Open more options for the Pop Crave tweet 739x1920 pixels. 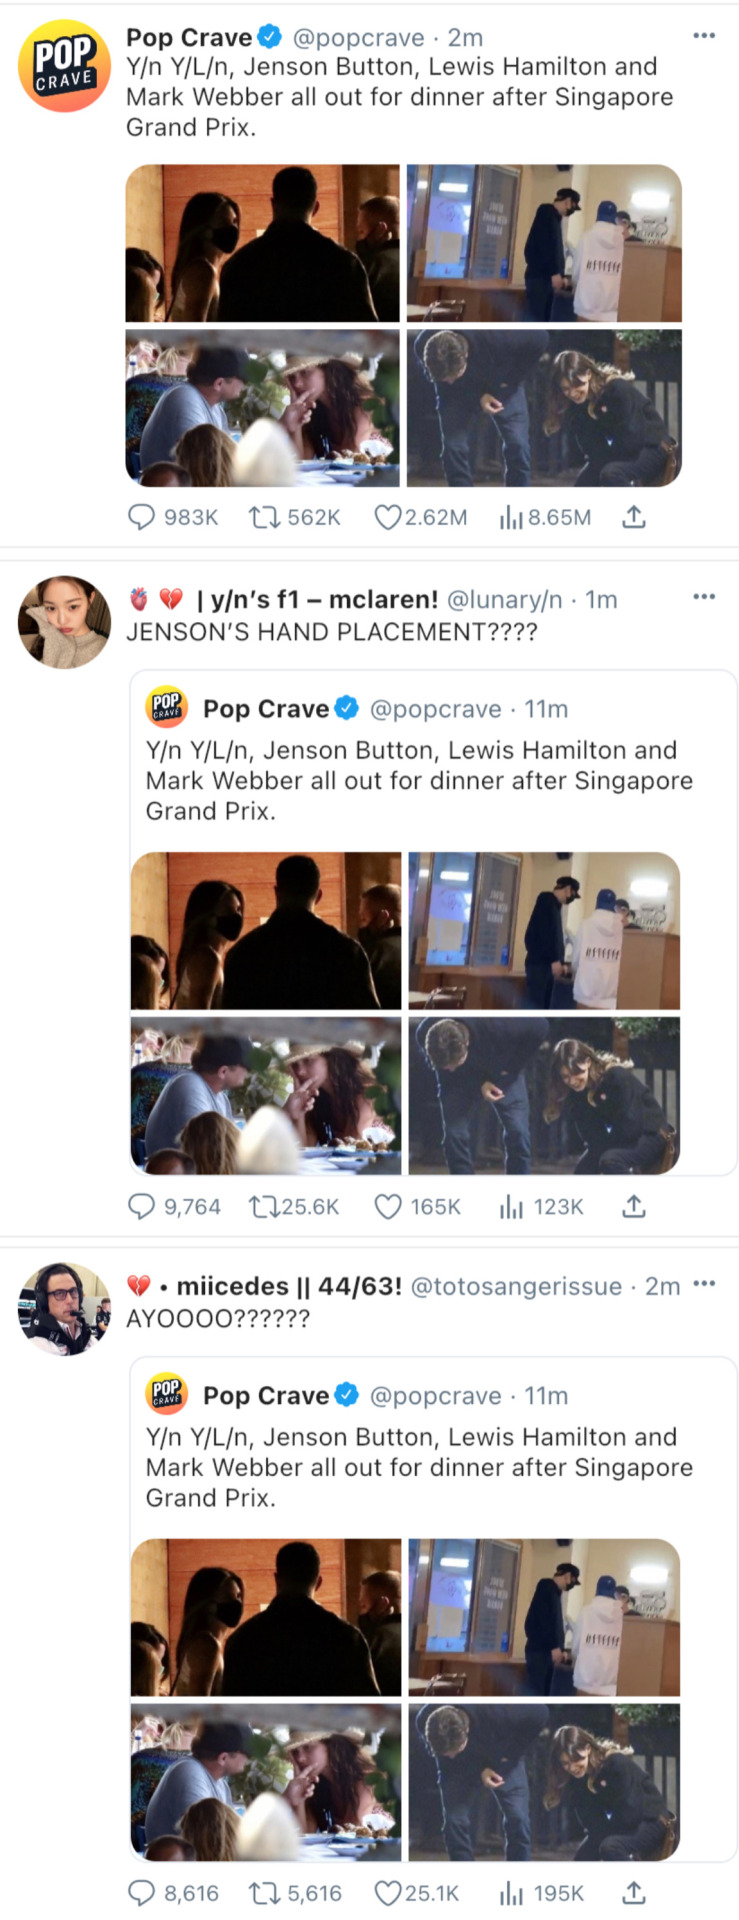coord(704,36)
